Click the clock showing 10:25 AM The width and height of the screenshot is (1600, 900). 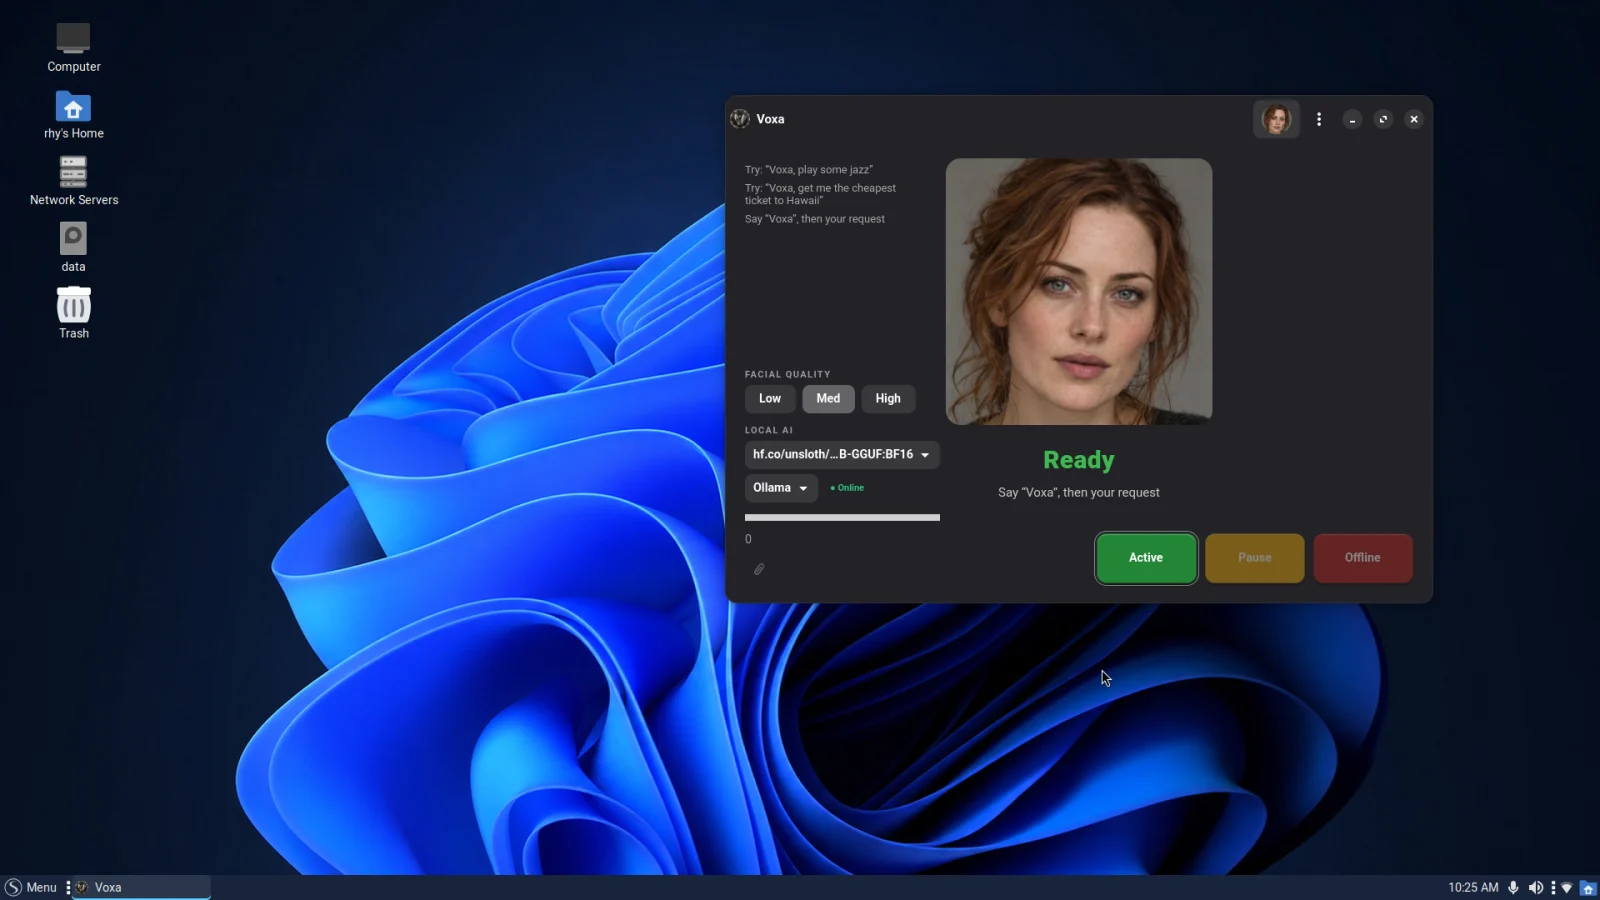(x=1473, y=887)
